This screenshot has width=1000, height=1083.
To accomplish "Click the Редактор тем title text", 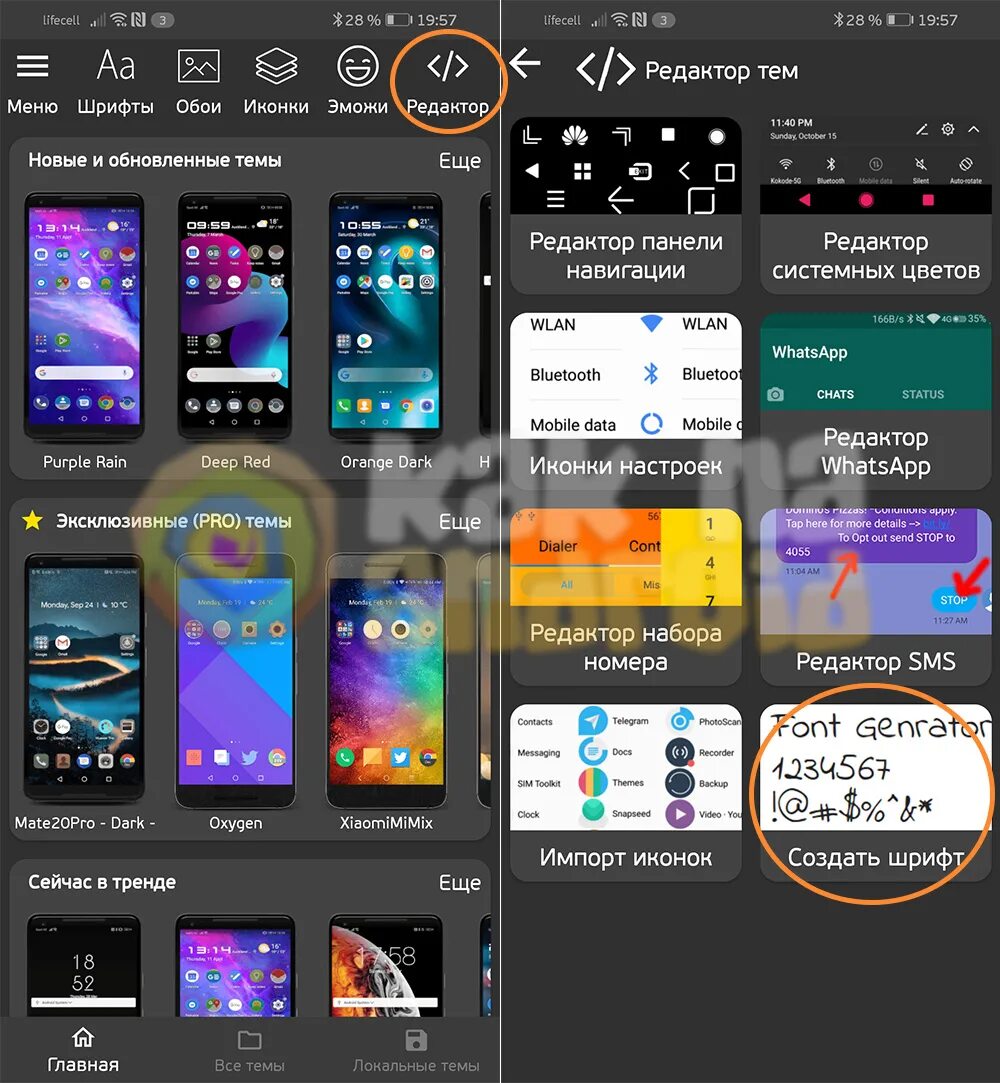I will (x=722, y=70).
